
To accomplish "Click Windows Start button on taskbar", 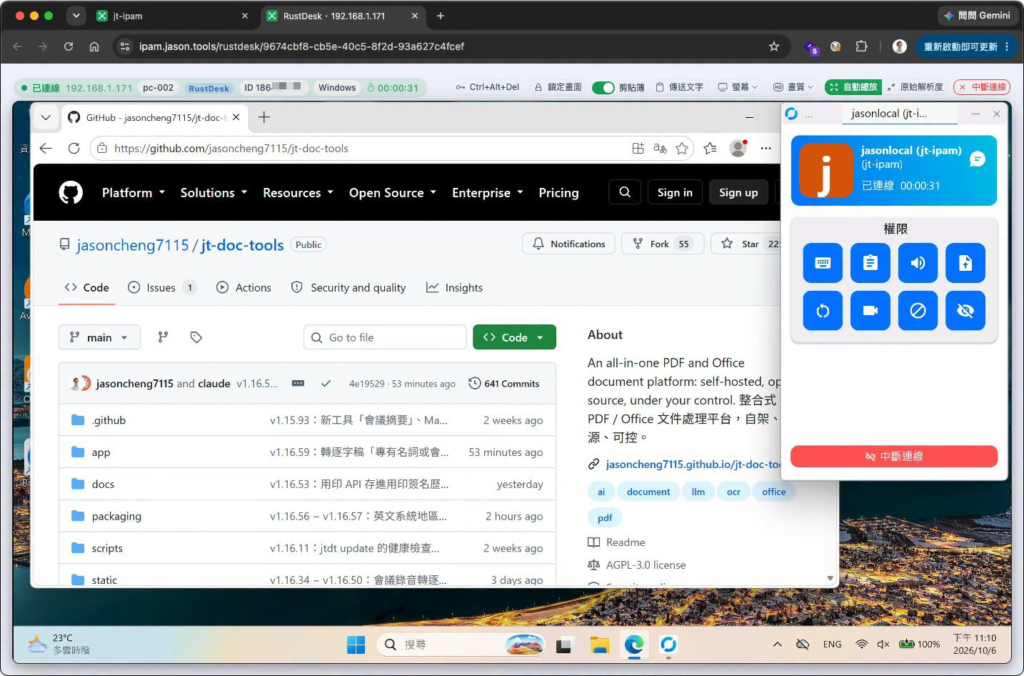I will point(356,645).
